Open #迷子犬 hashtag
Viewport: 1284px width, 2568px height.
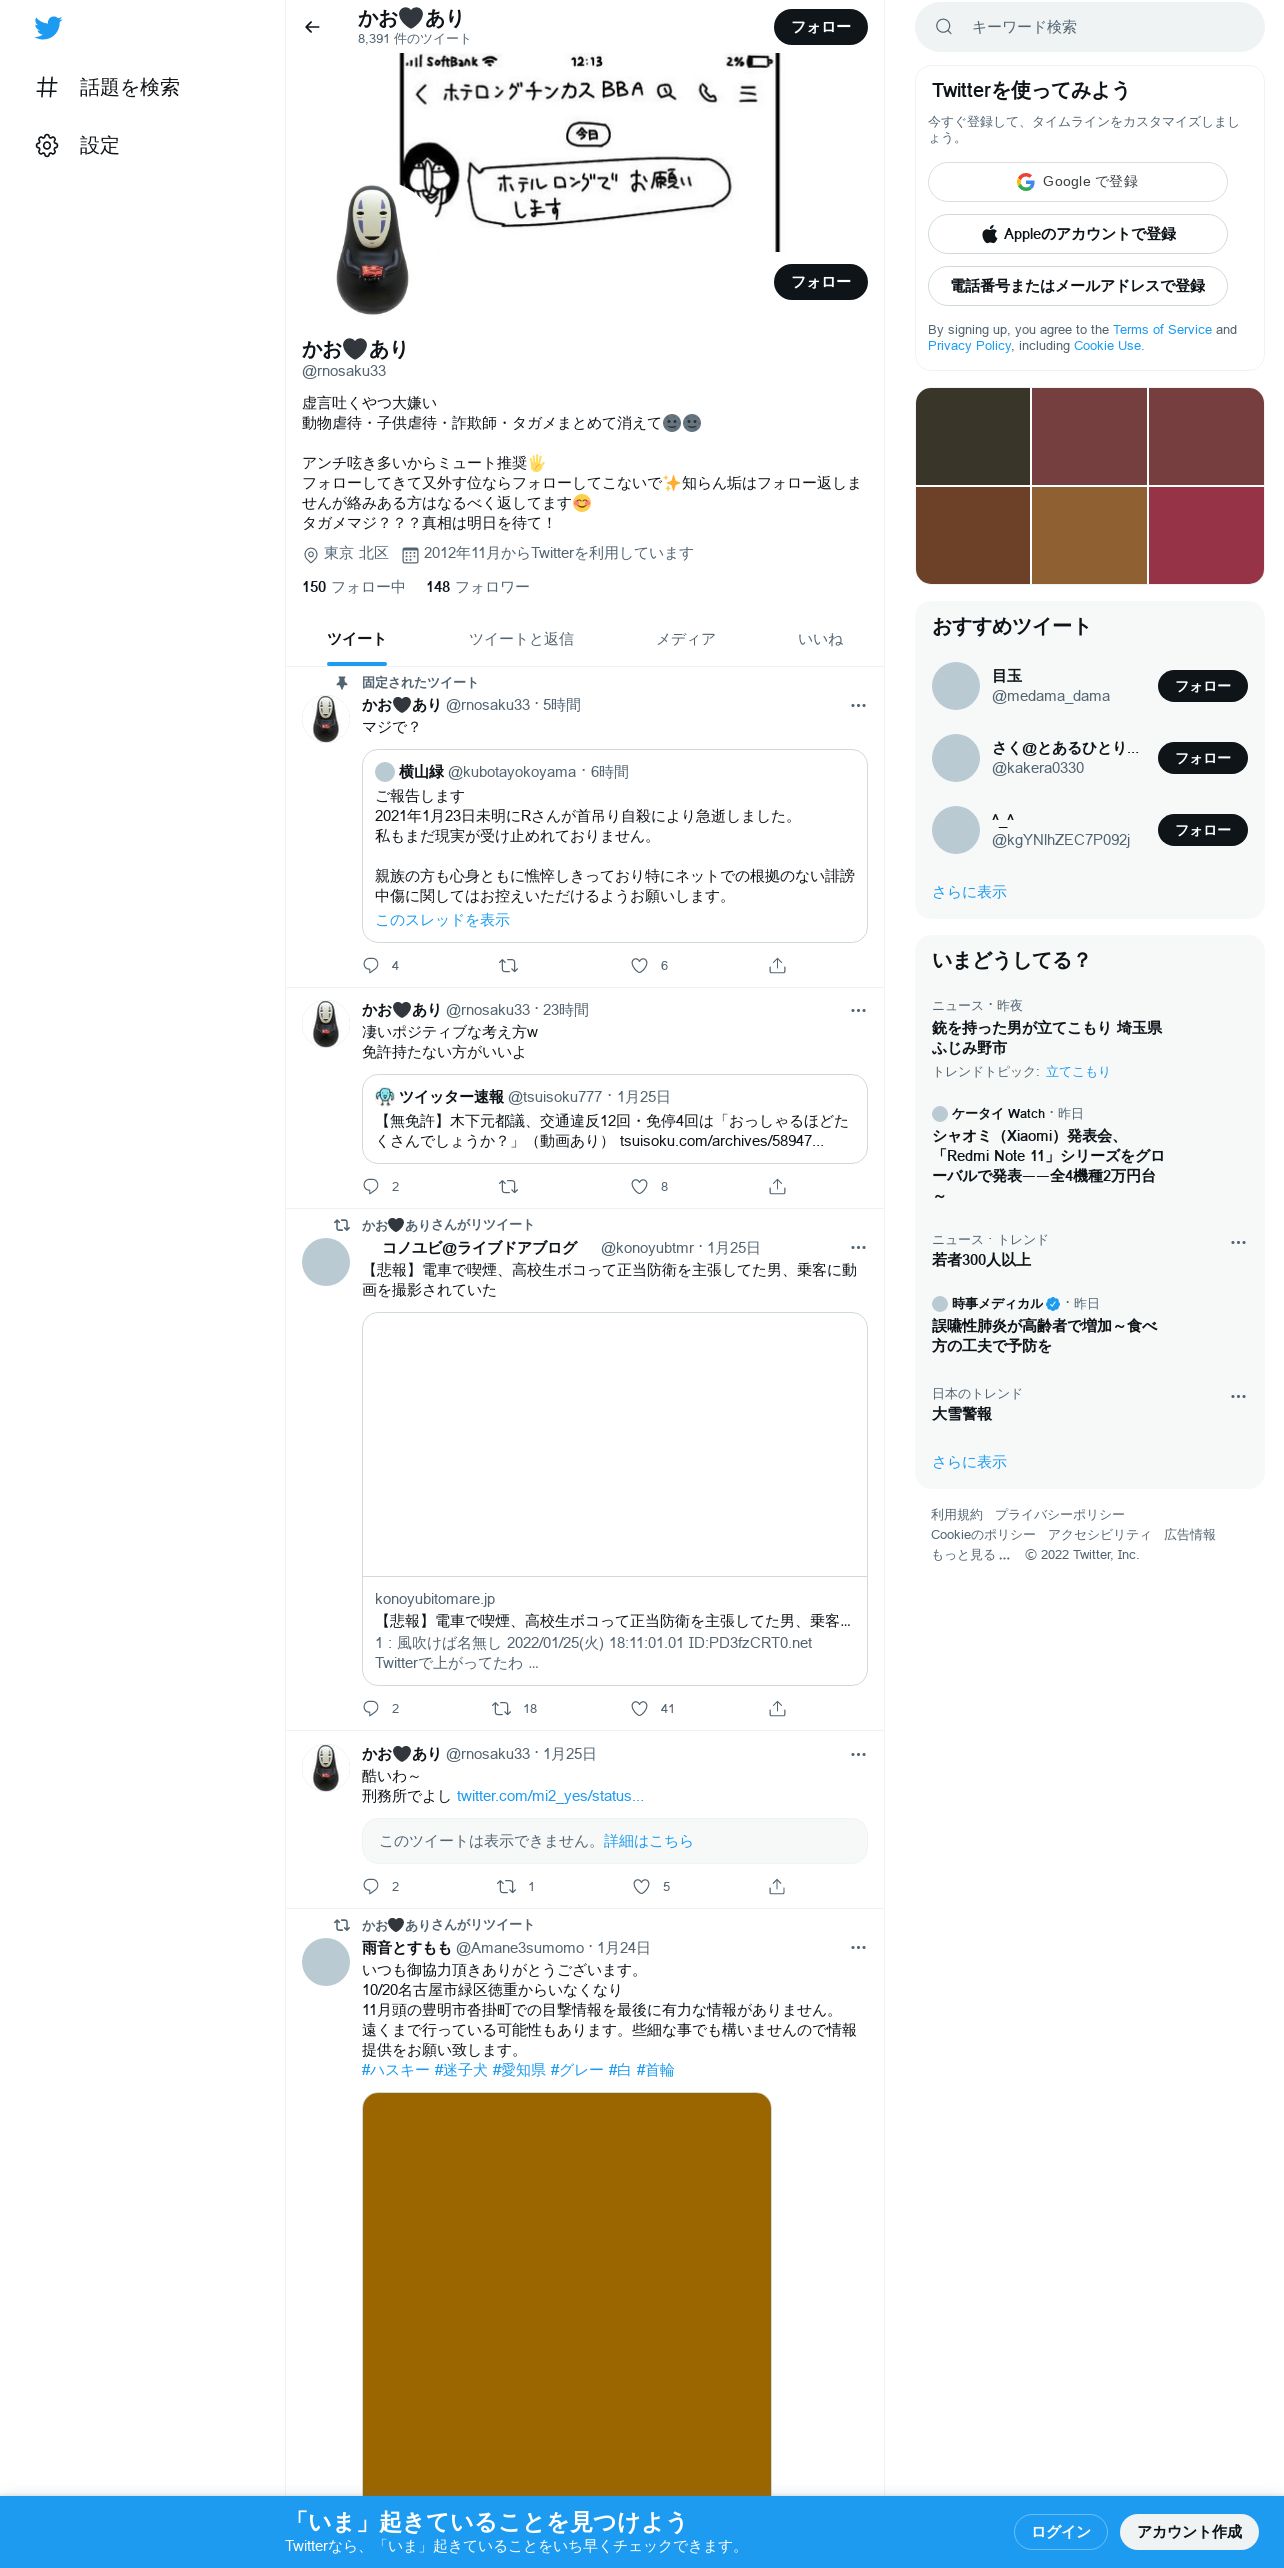(460, 2070)
